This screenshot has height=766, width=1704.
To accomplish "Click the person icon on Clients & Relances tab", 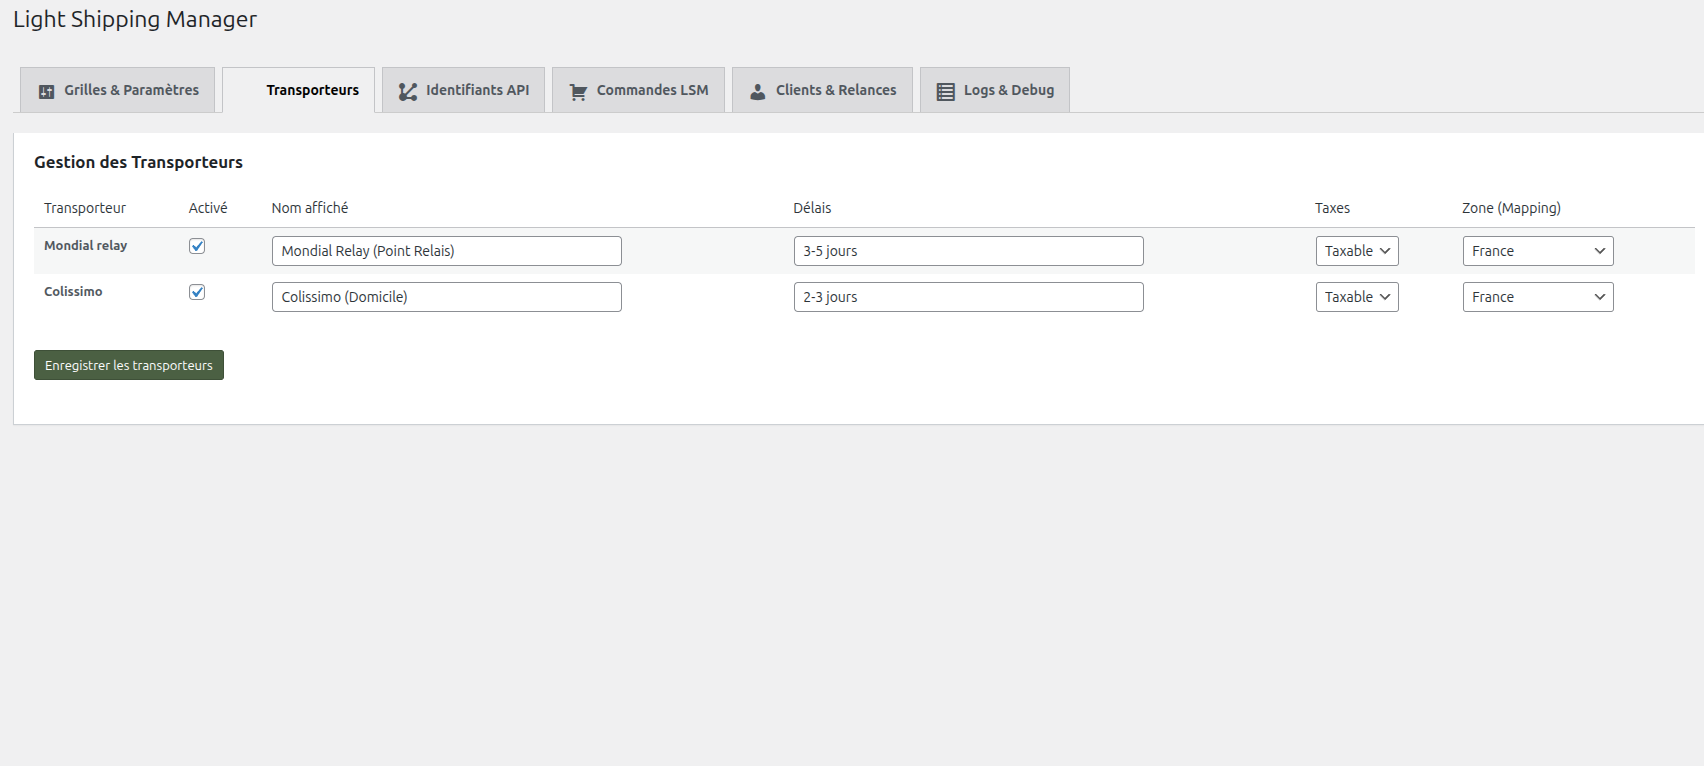I will pos(758,91).
